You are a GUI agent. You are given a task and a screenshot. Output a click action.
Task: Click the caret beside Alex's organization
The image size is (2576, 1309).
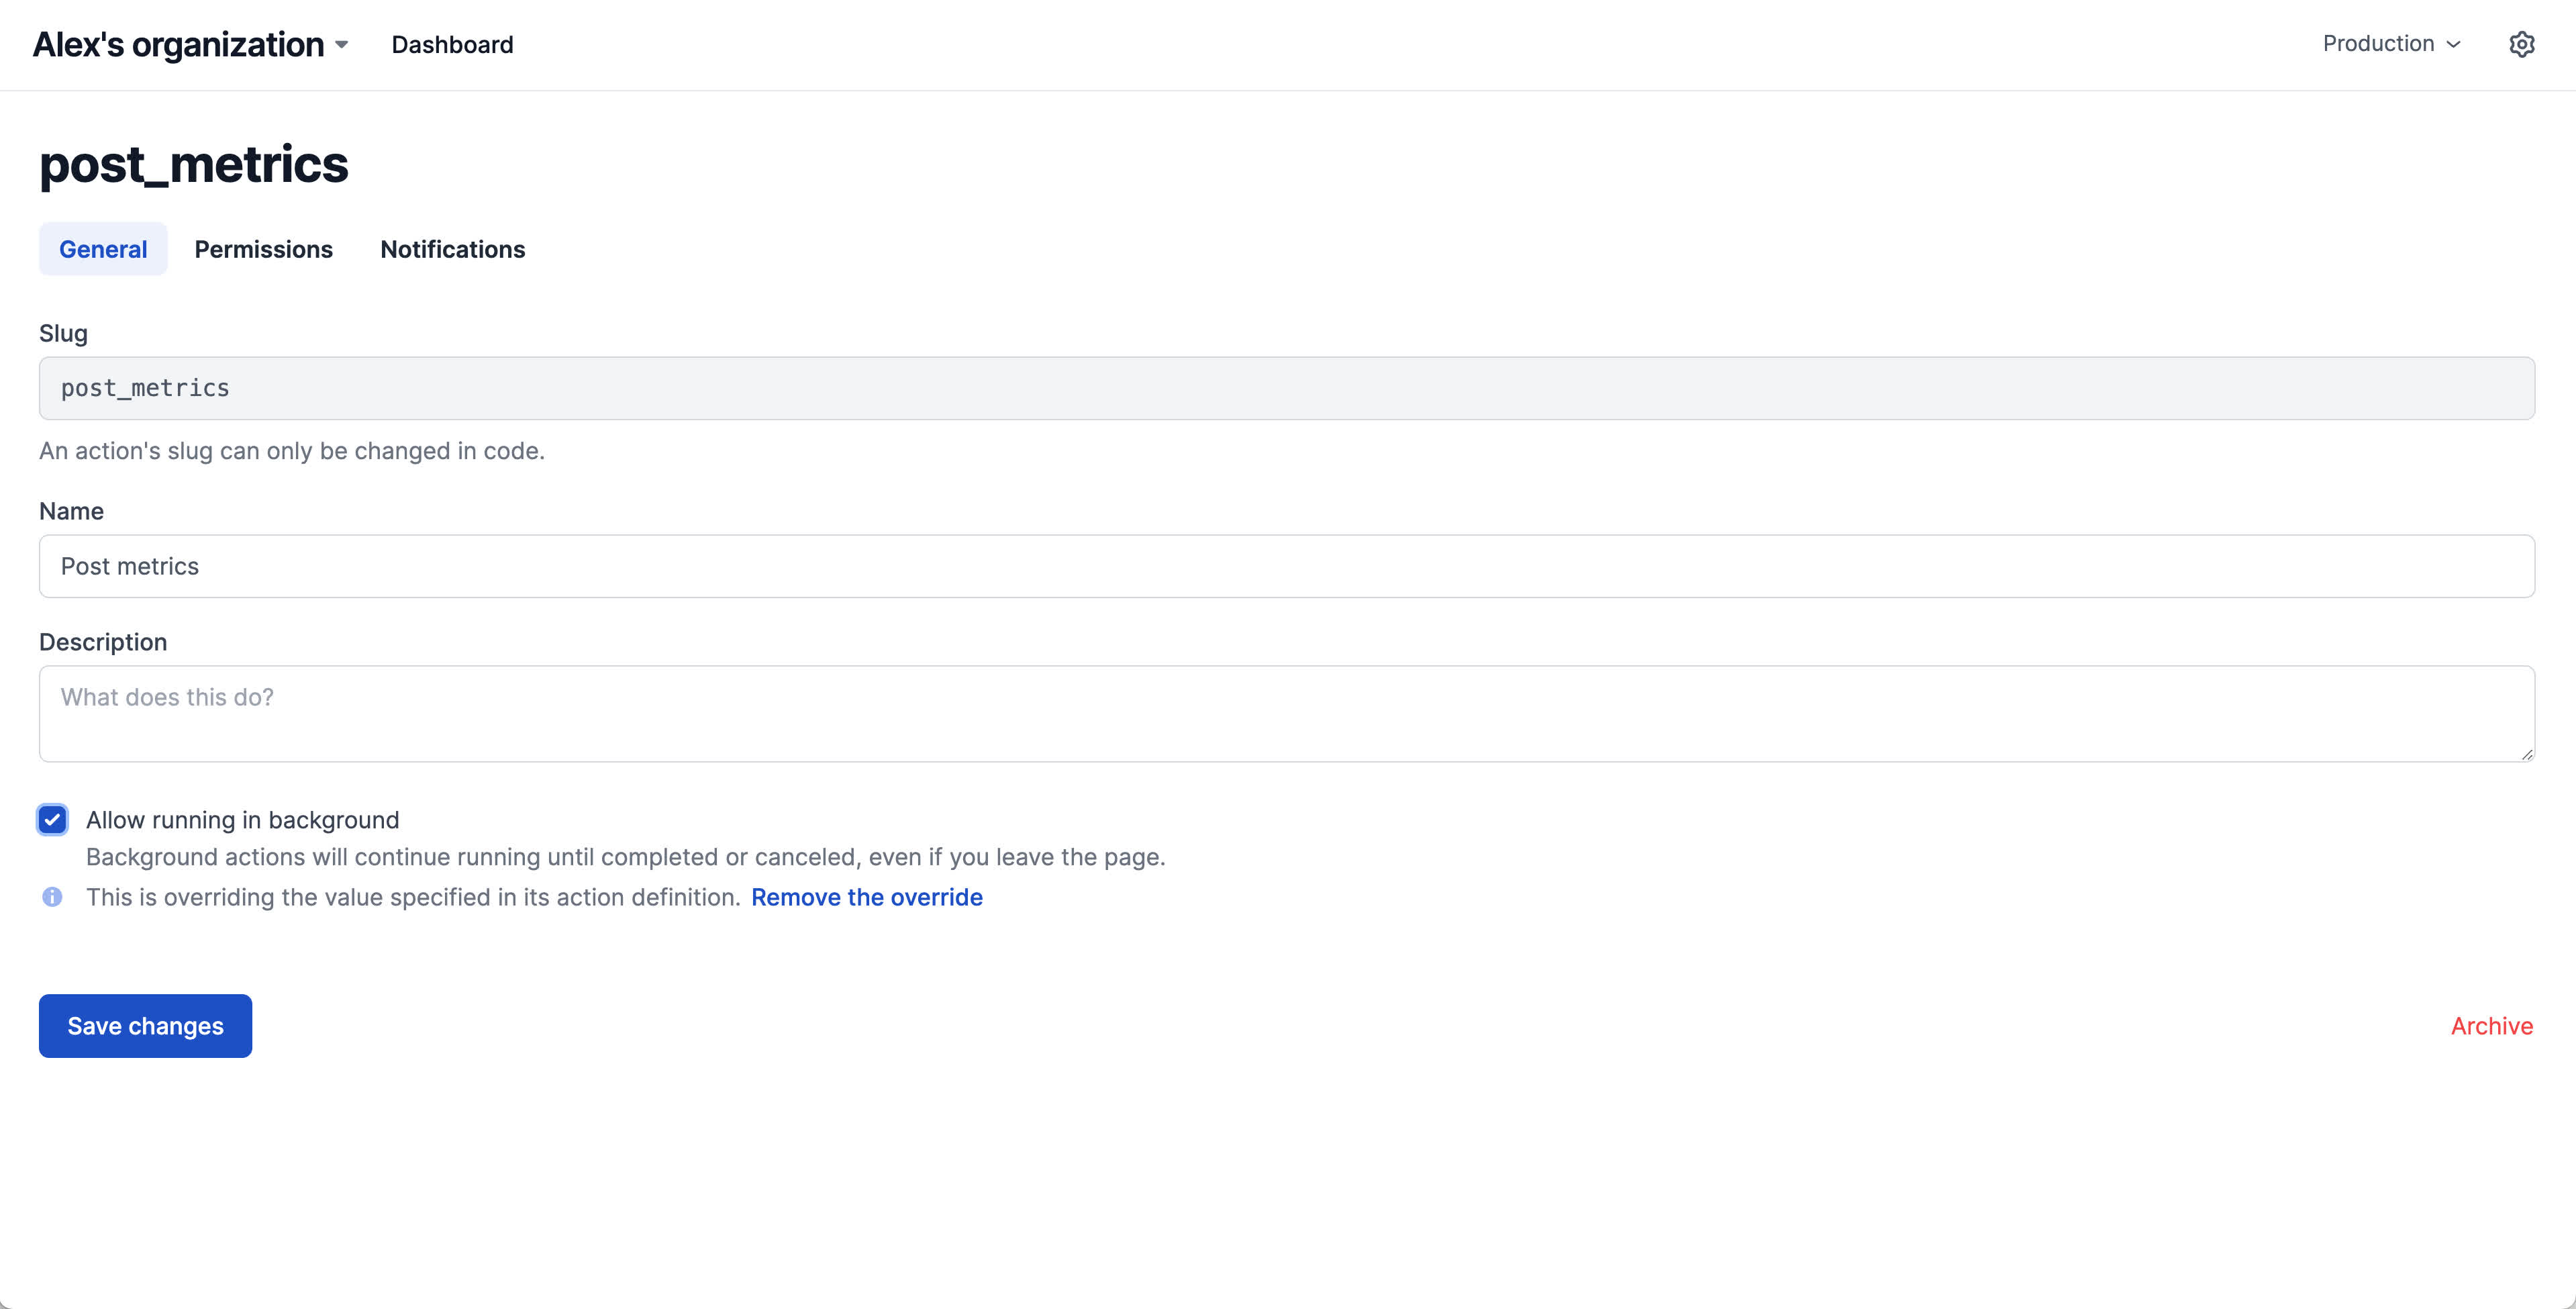pos(342,45)
